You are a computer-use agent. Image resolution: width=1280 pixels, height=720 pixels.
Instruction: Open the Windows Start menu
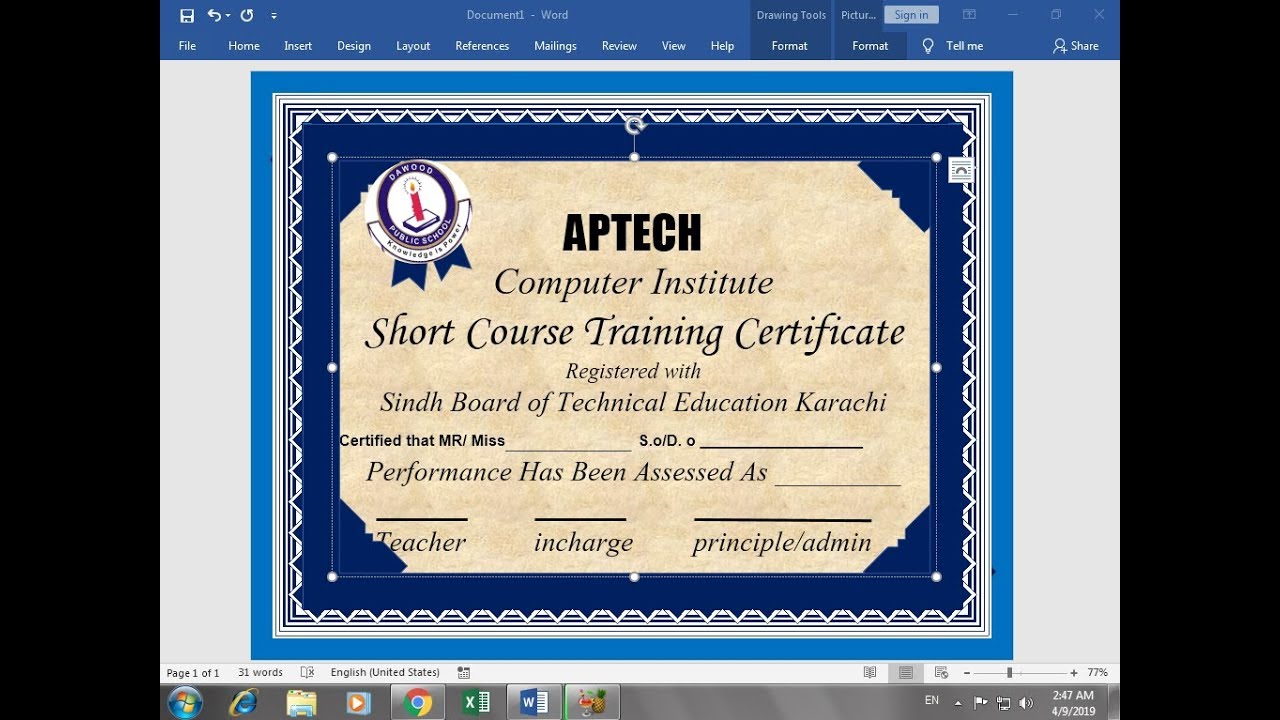[x=186, y=703]
